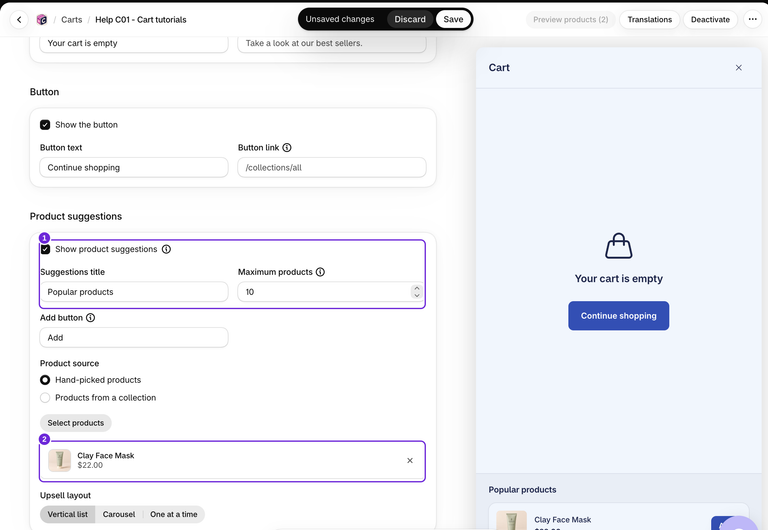Viewport: 768px width, 530px height.
Task: Click Help C01 - Cart tutorials breadcrumb
Action: pyautogui.click(x=141, y=20)
